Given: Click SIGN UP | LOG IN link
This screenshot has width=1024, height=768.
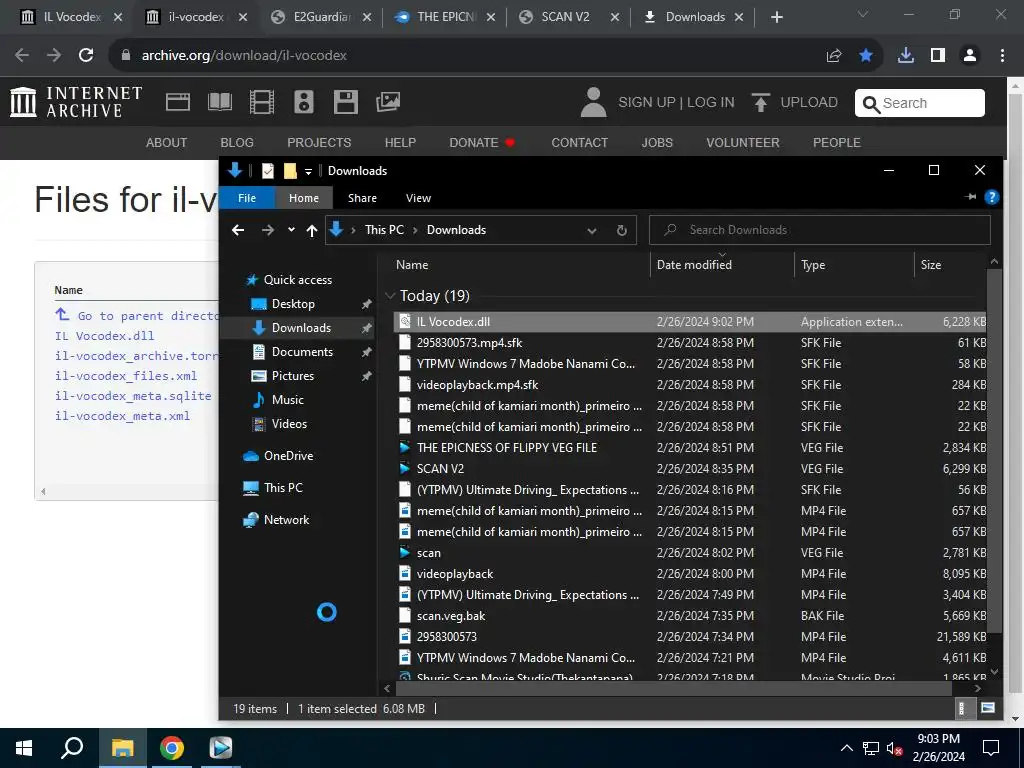Looking at the screenshot, I should 676,103.
